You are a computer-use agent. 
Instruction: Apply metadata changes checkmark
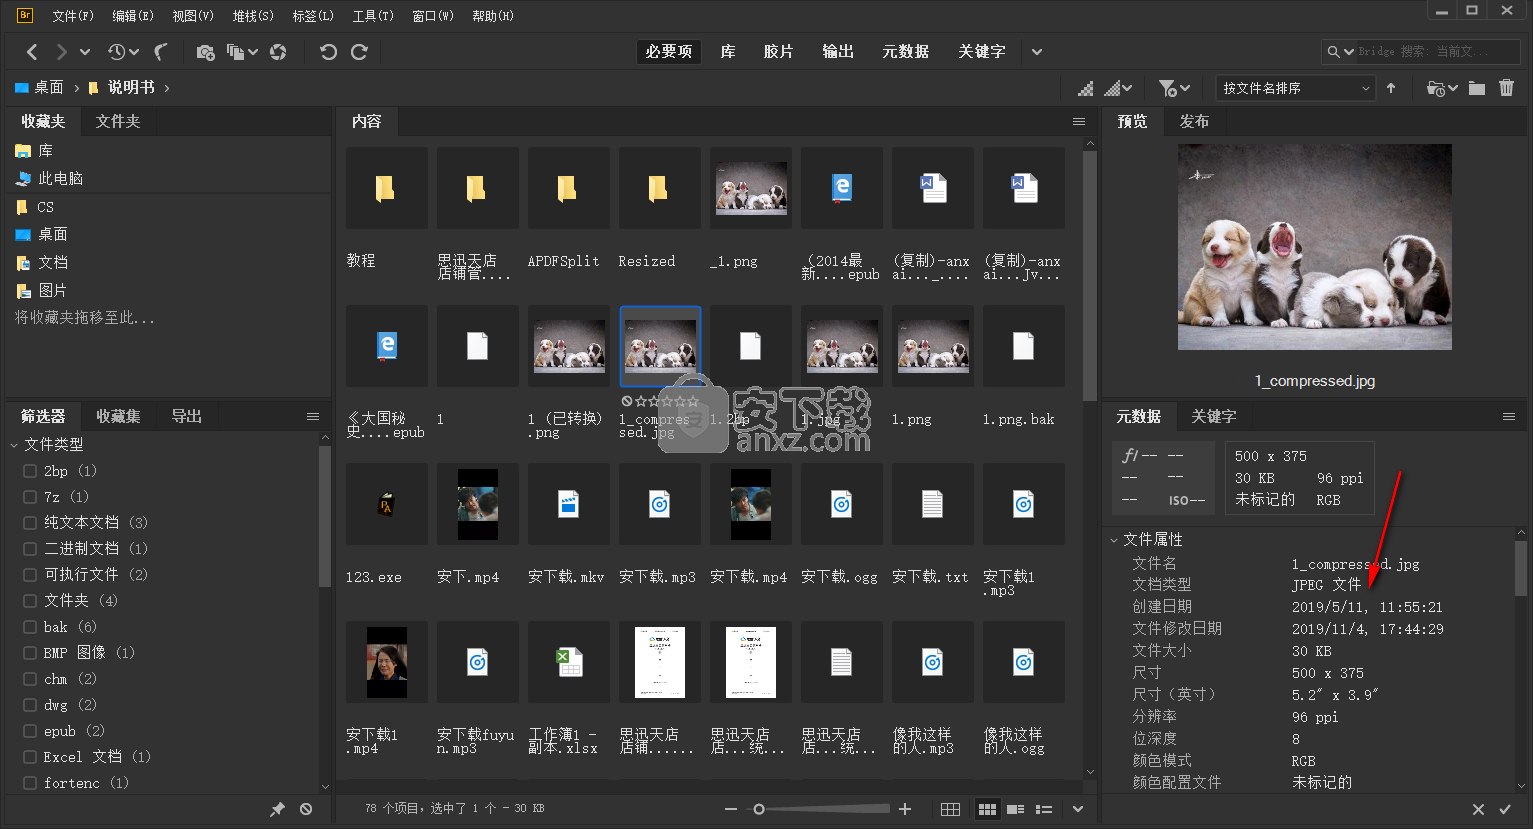[x=1505, y=809]
